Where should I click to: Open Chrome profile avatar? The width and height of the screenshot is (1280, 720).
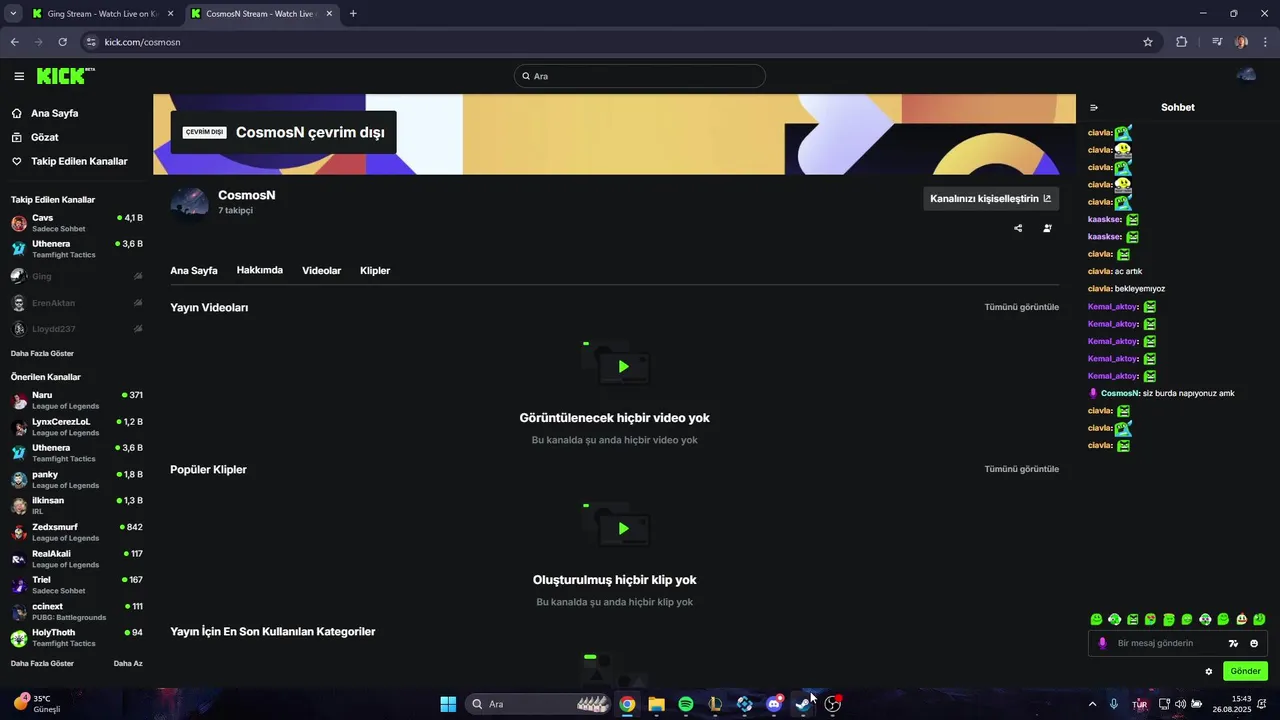pos(1241,42)
